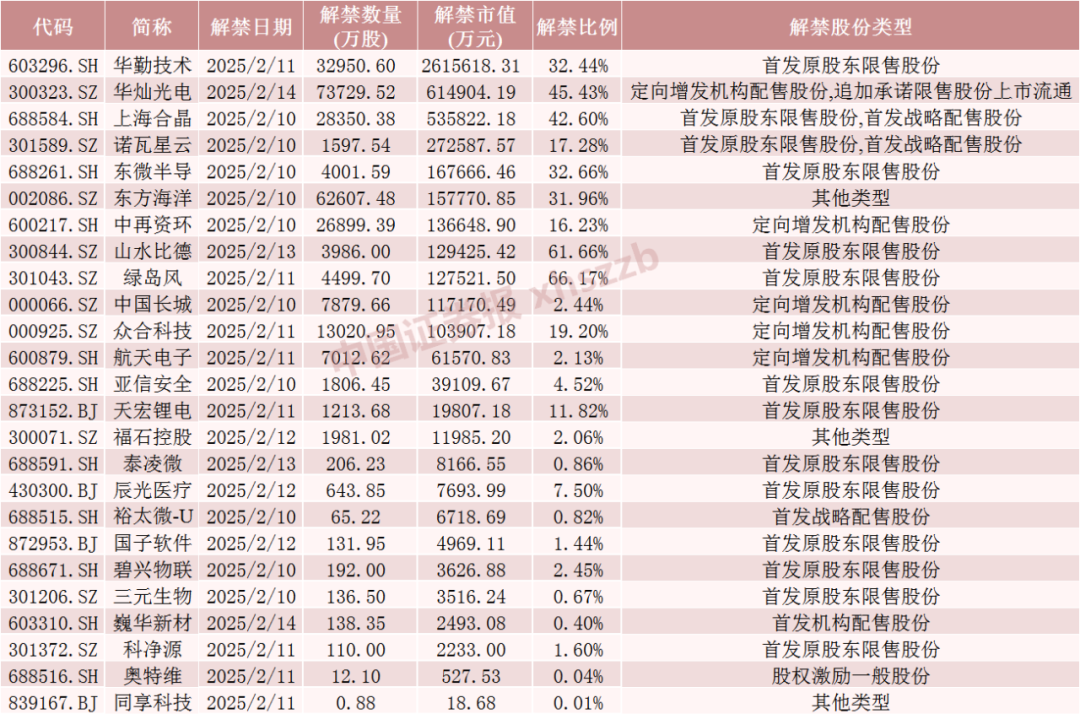Select the value 73729.52
This screenshot has height=714, width=1080.
point(355,92)
